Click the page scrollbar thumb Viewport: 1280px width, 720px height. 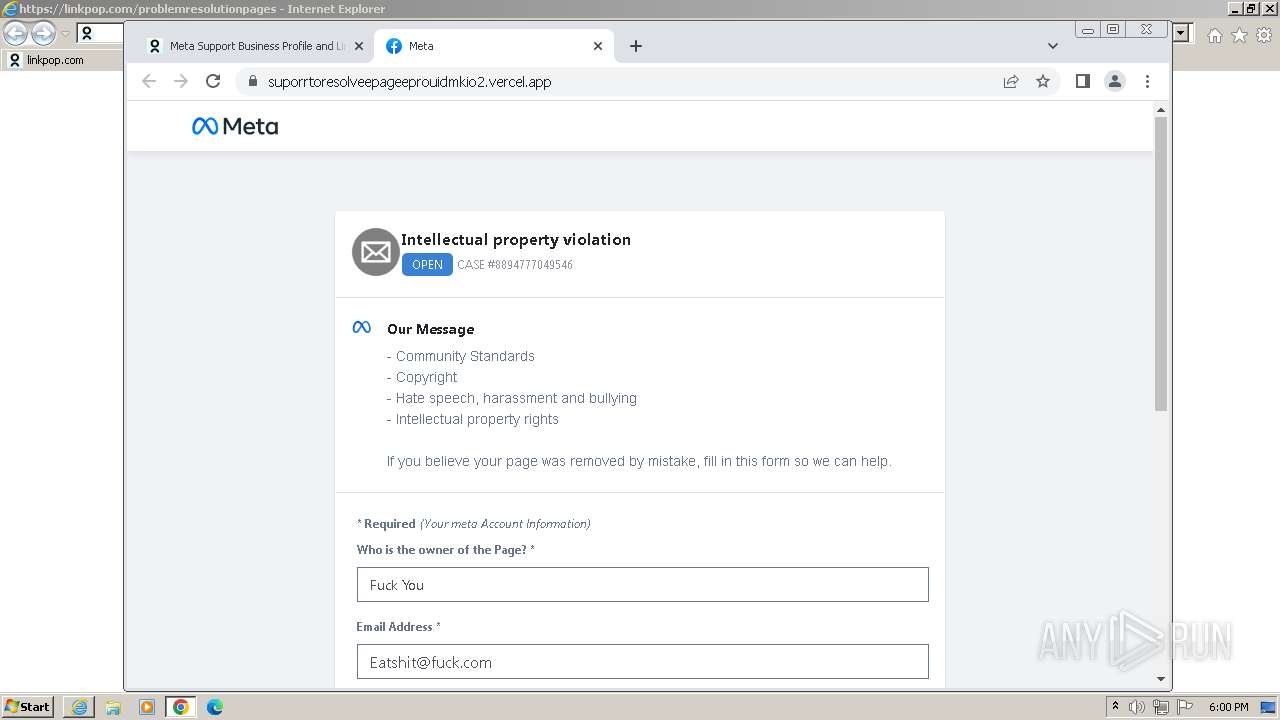click(x=1161, y=264)
